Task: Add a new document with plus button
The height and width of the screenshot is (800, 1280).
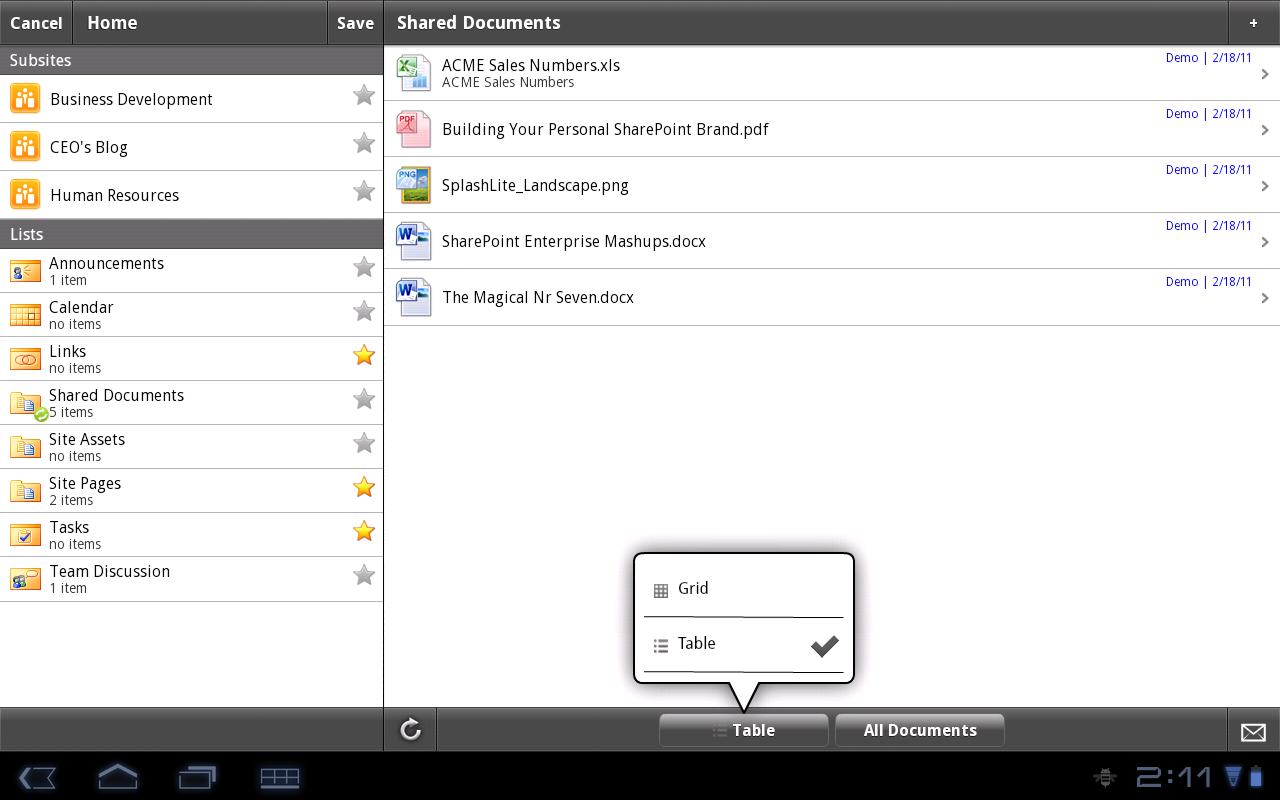Action: [1253, 22]
